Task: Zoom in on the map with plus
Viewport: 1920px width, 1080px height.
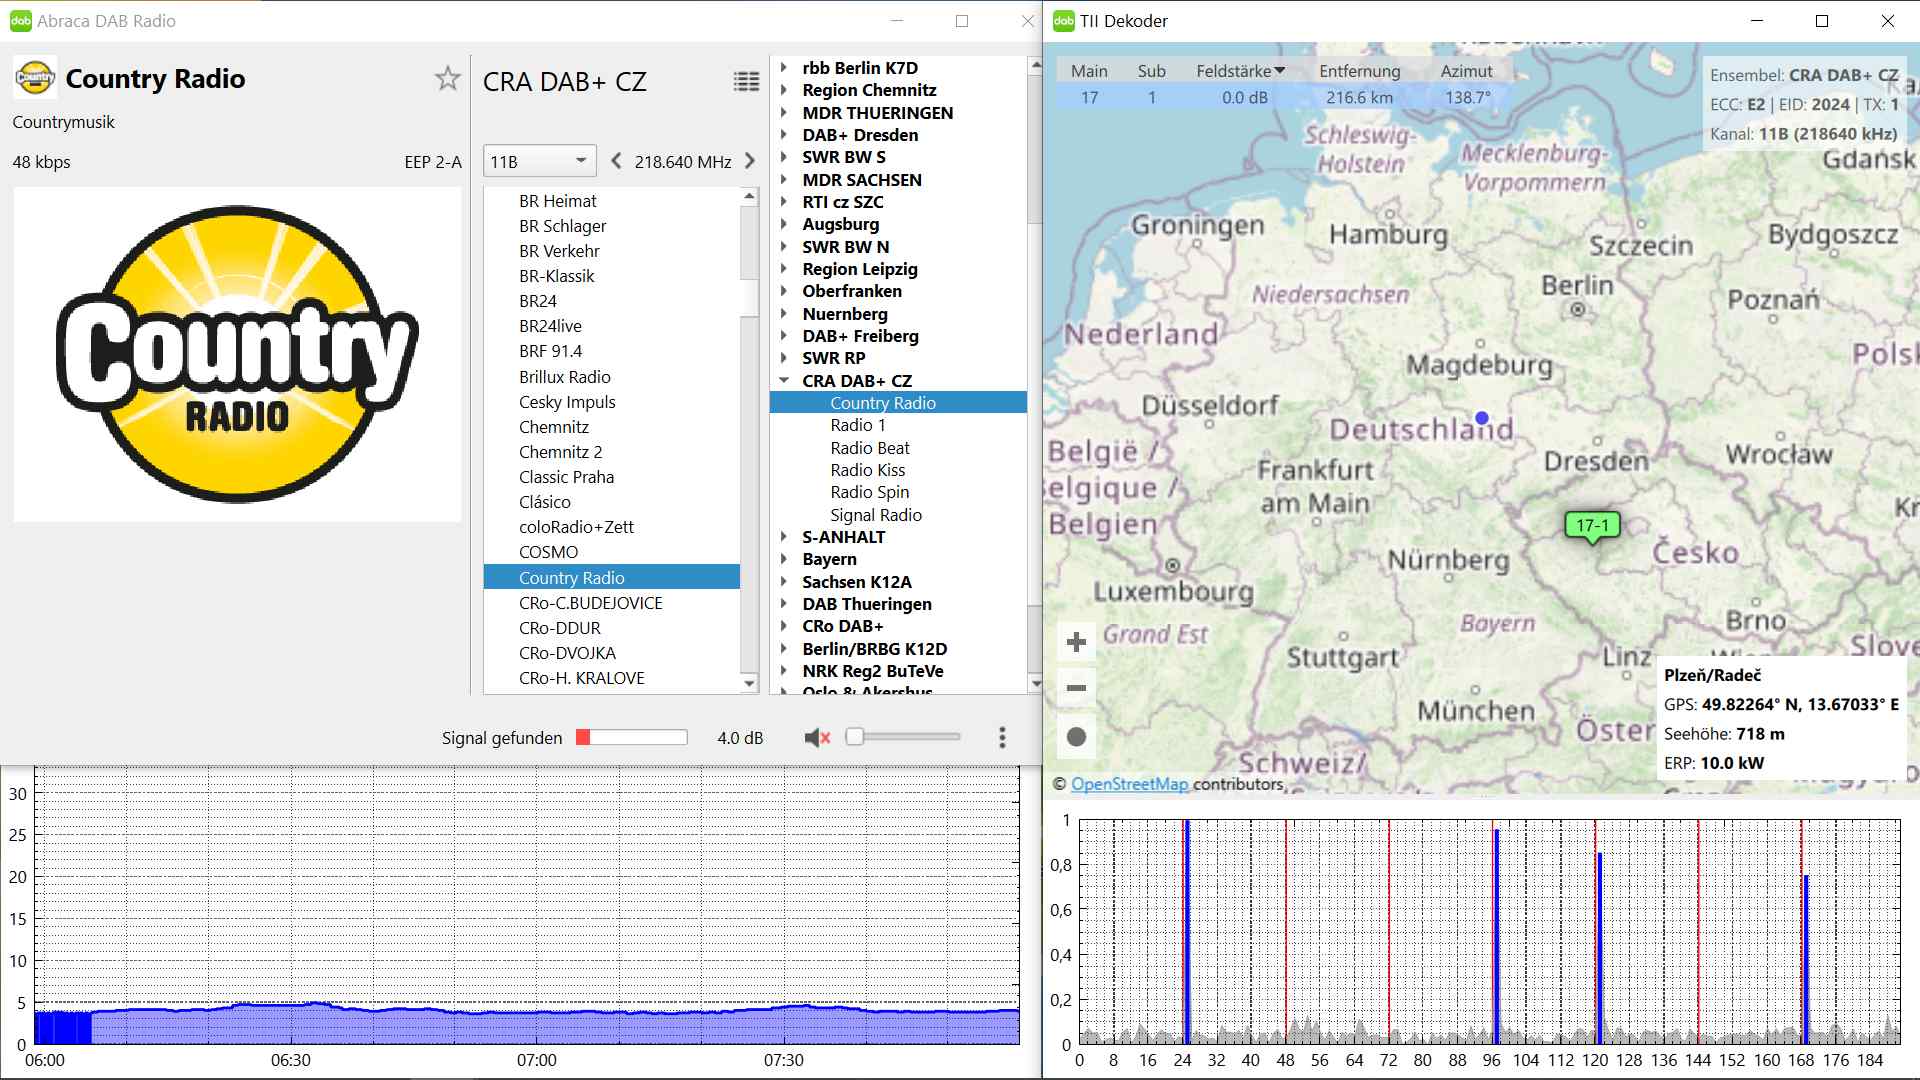Action: coord(1076,642)
